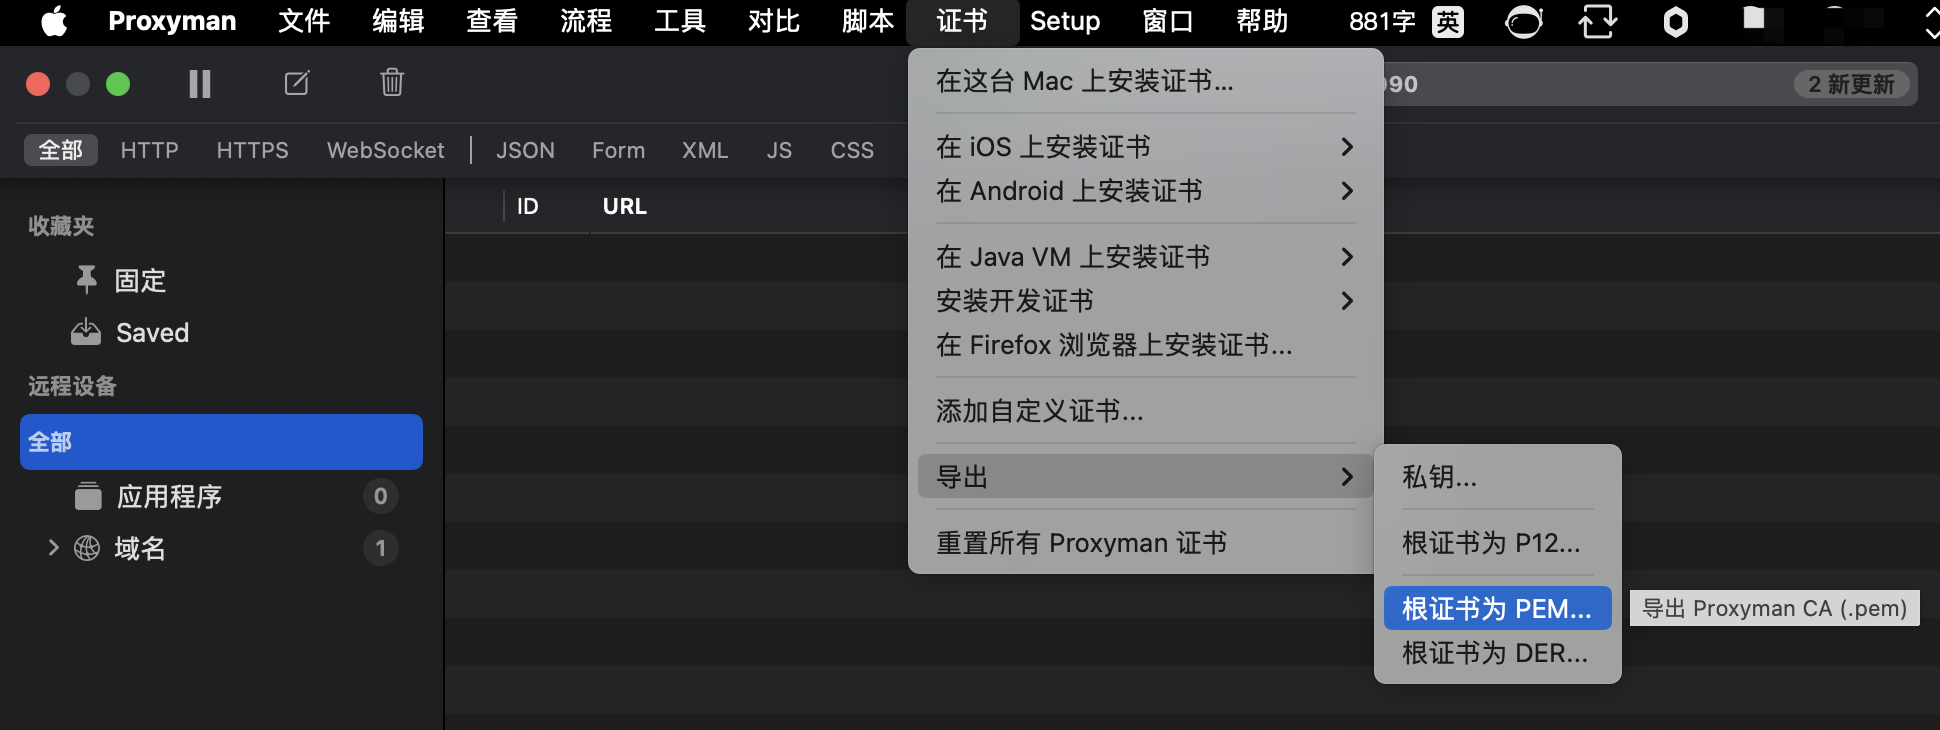Screen dimensions: 1940x730
Task: Toggle the WebSocket traffic filter
Action: (385, 150)
